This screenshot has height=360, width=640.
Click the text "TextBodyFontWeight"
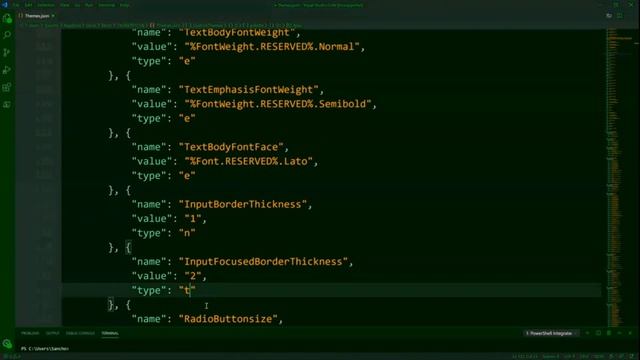click(x=237, y=33)
